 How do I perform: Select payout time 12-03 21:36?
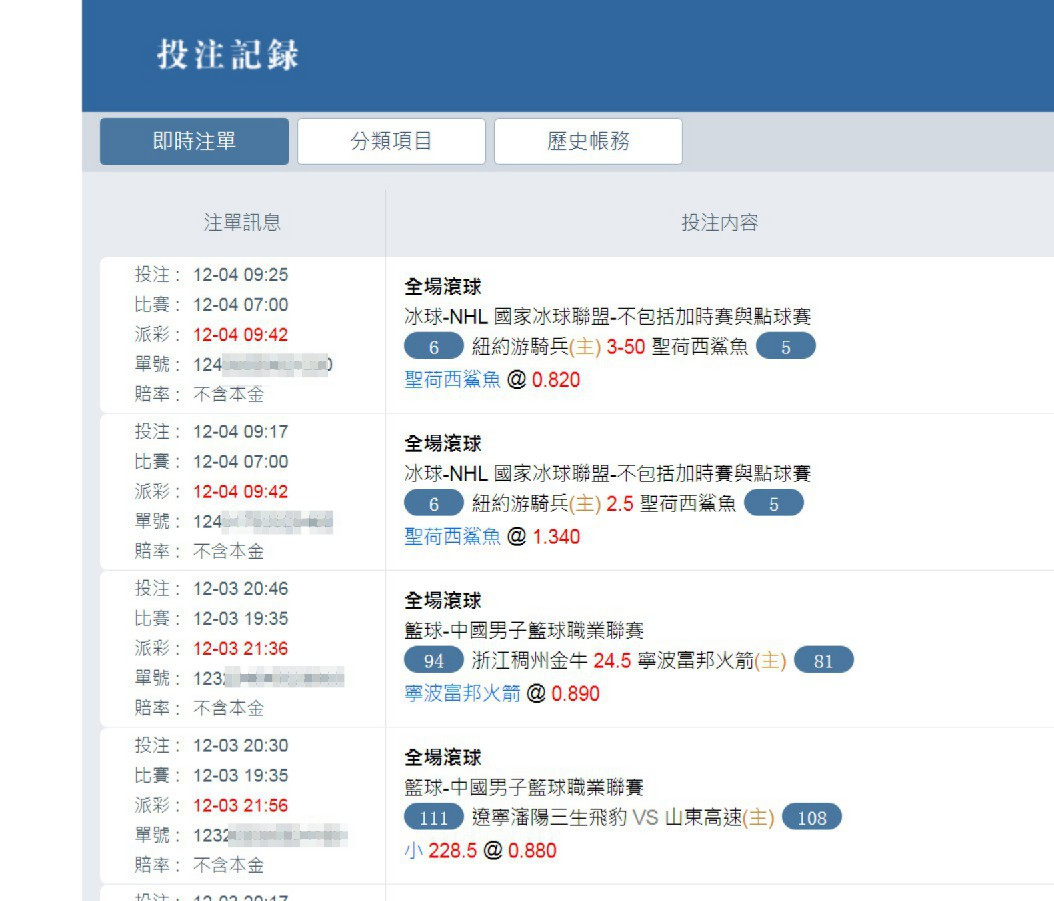coord(241,649)
